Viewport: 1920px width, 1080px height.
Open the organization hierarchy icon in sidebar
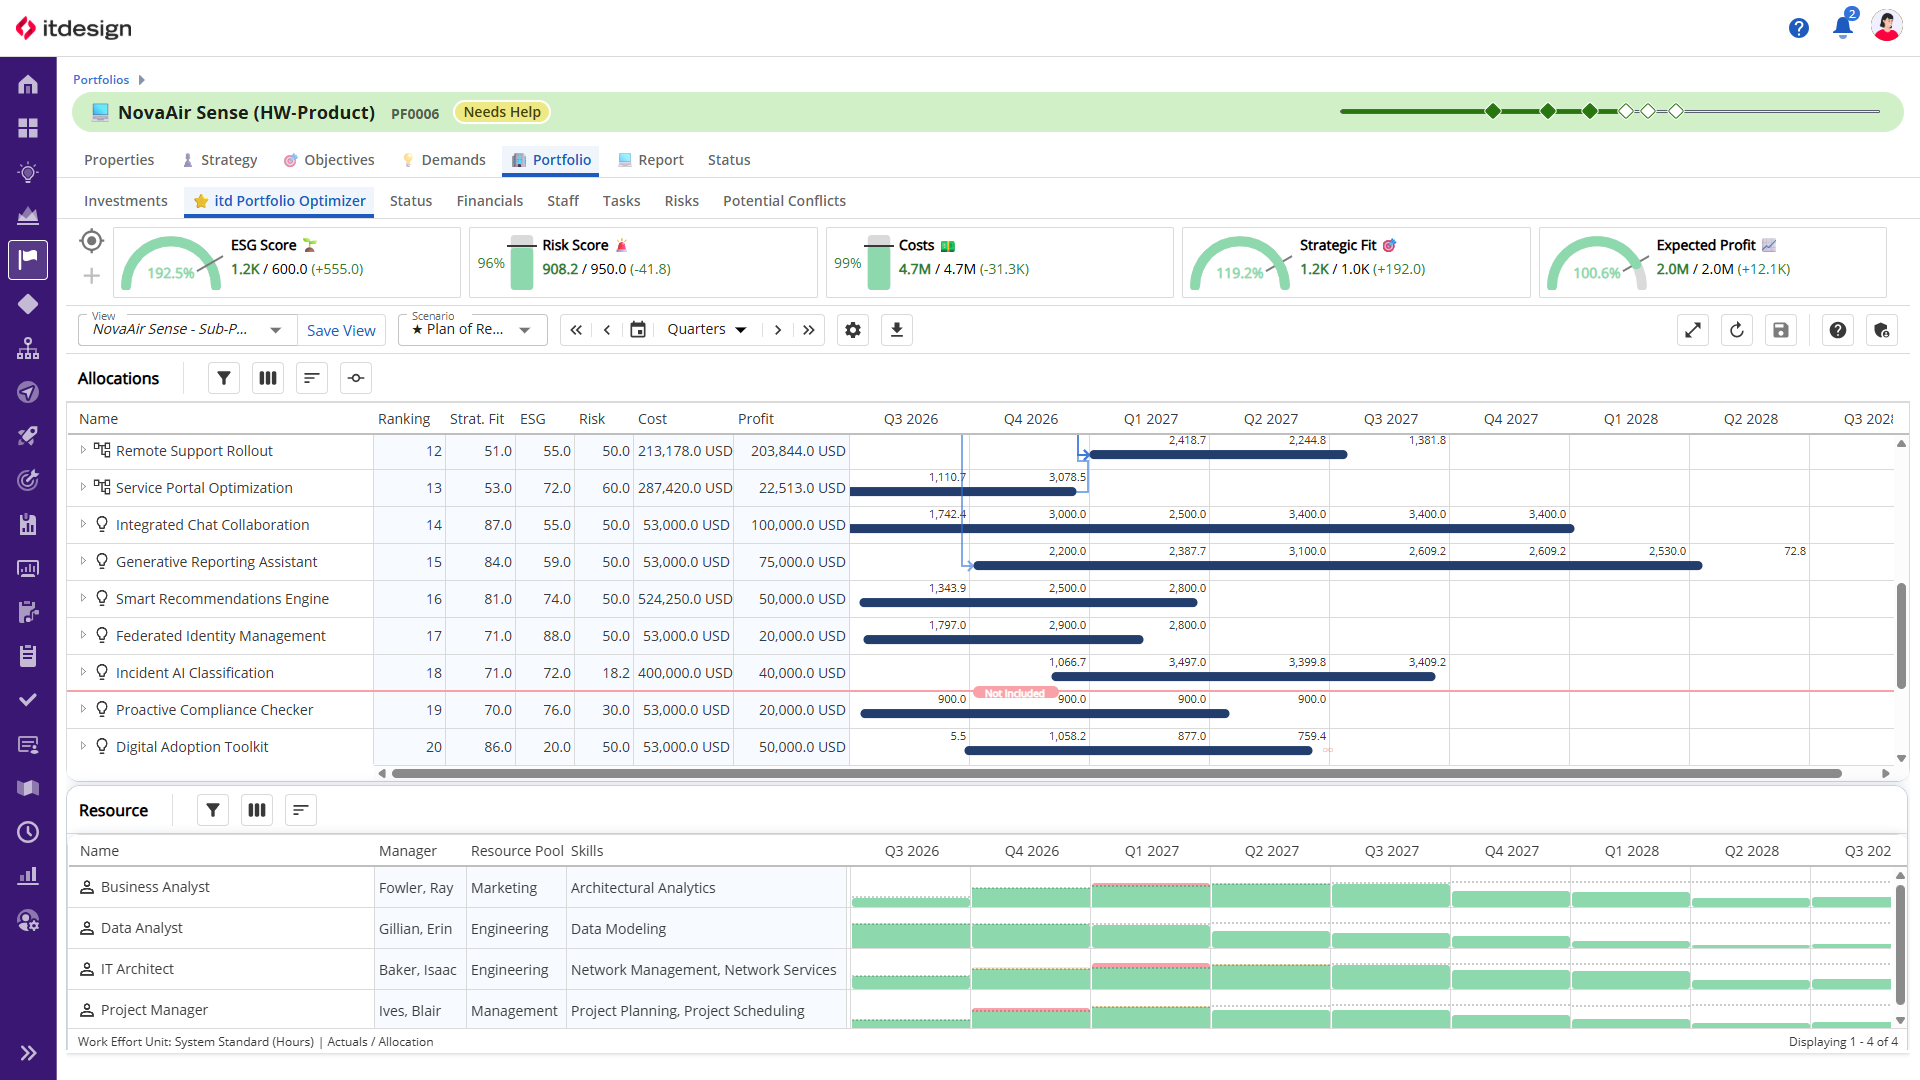[28, 348]
